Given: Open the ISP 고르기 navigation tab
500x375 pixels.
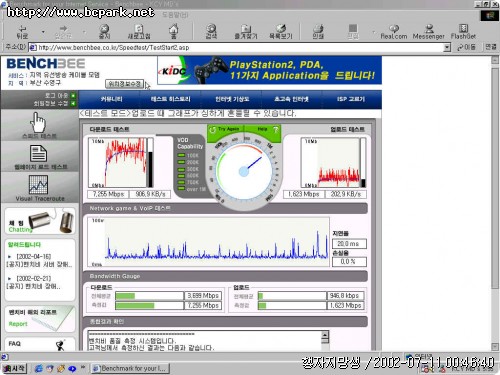Looking at the screenshot, I should [351, 99].
